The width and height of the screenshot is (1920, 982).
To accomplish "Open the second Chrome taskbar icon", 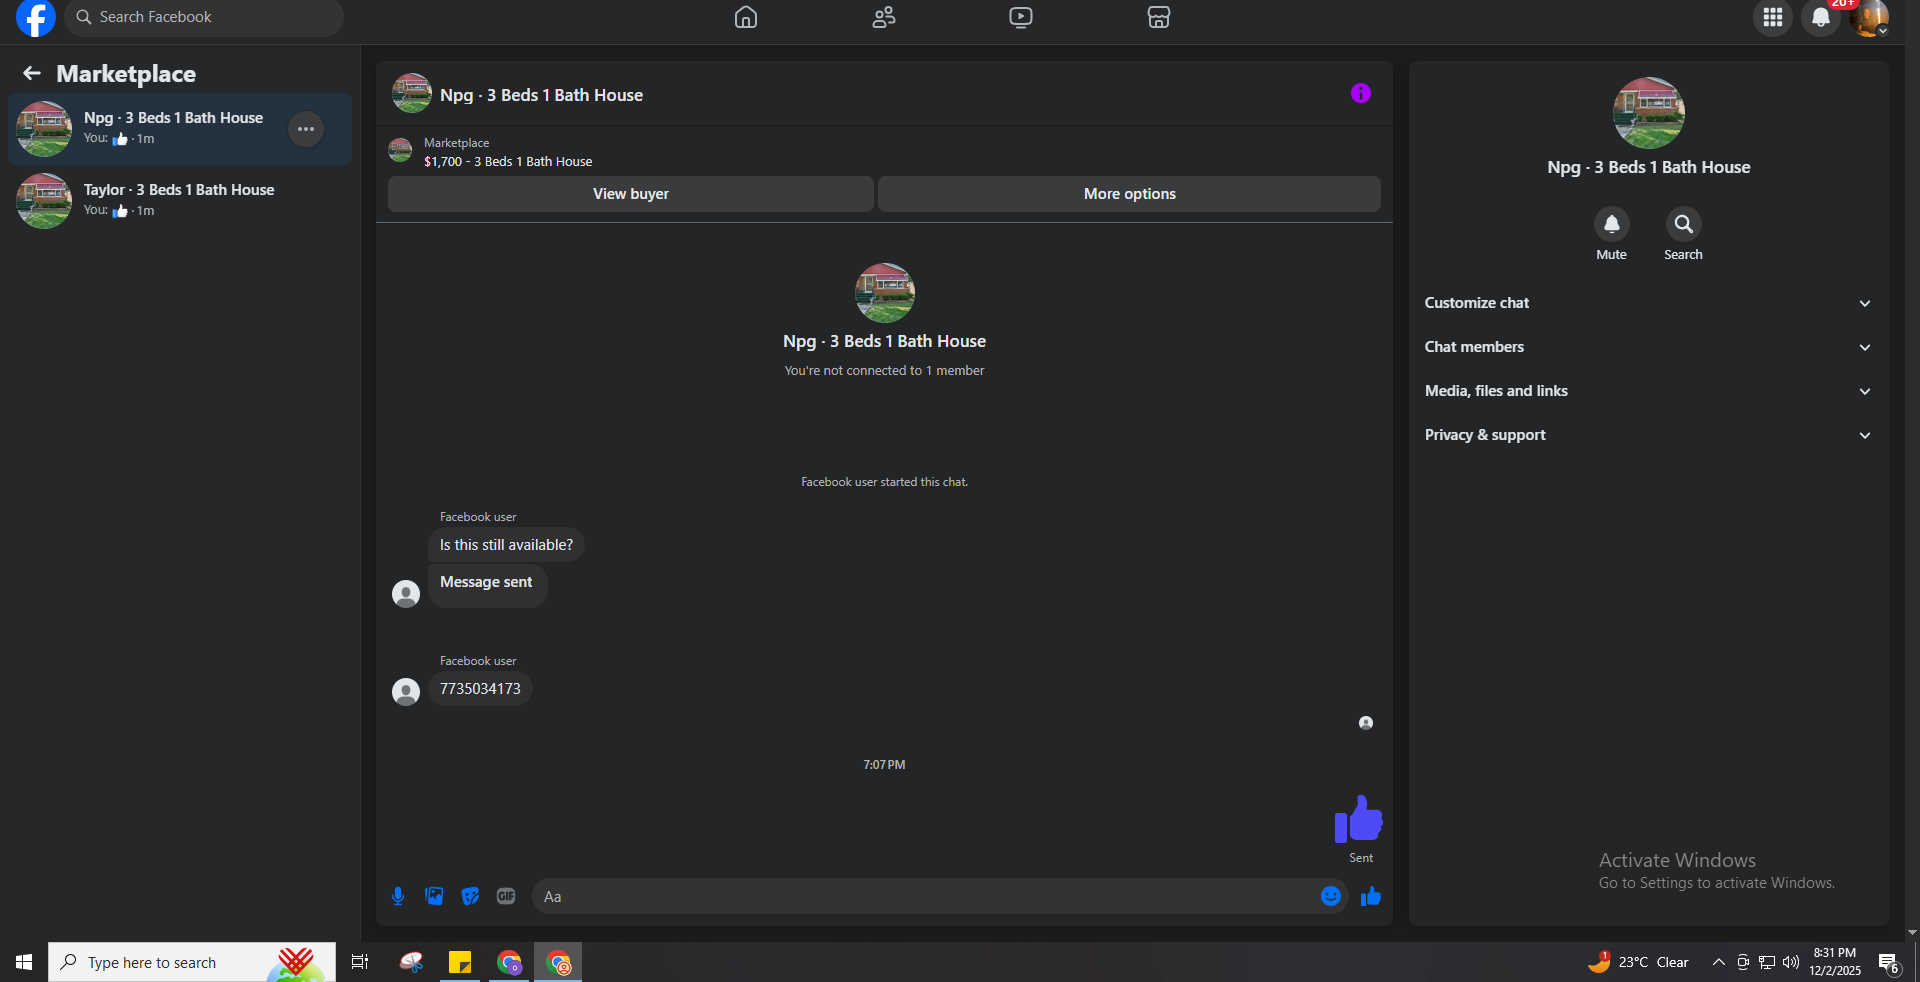I will tap(558, 962).
